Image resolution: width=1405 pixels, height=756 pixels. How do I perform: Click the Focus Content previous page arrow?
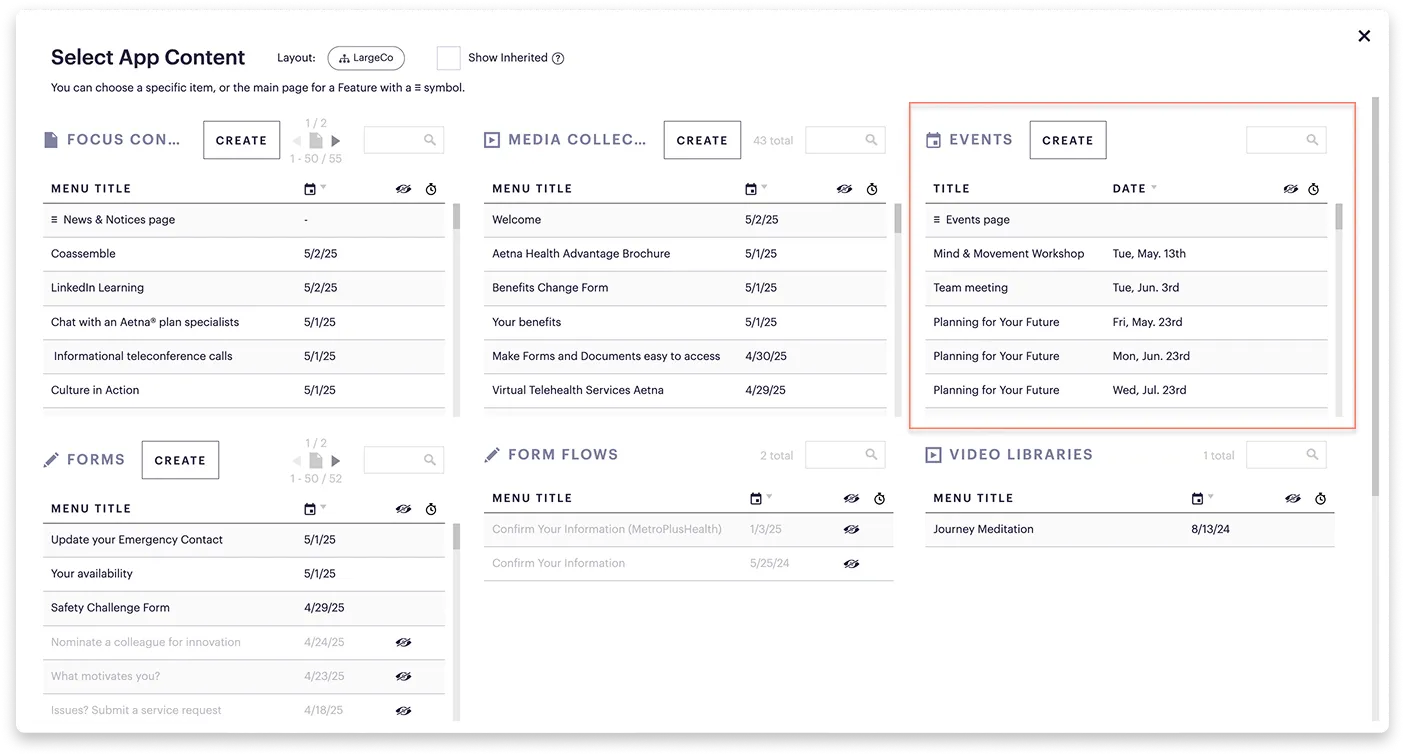click(297, 141)
